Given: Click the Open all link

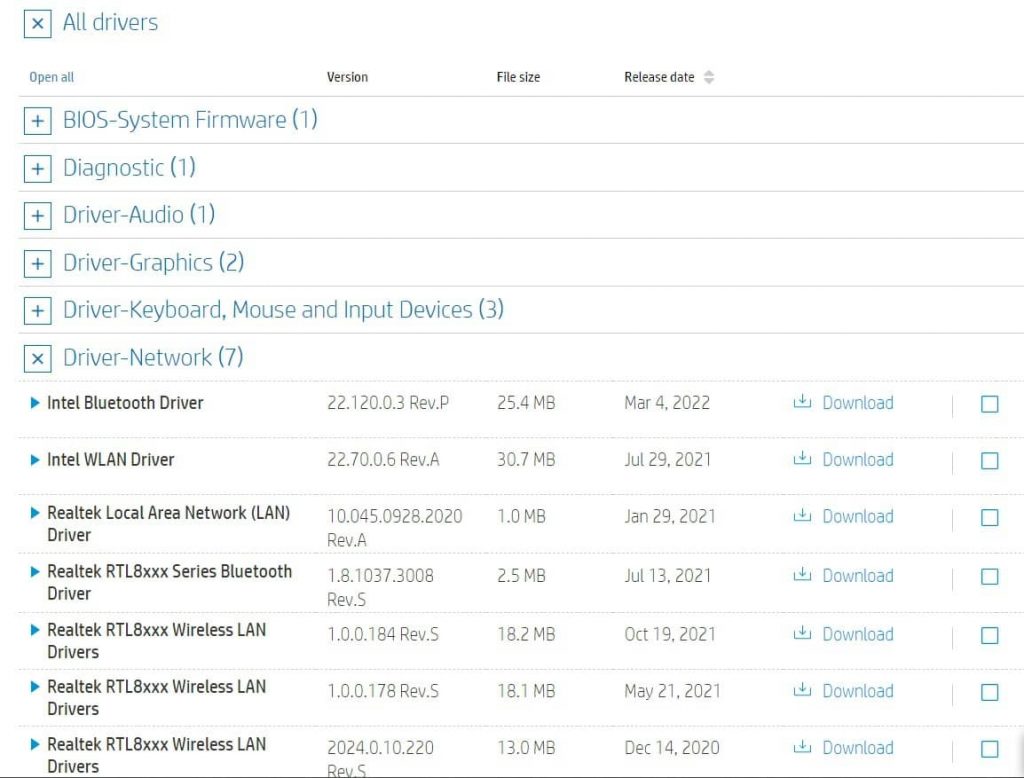Looking at the screenshot, I should point(51,76).
